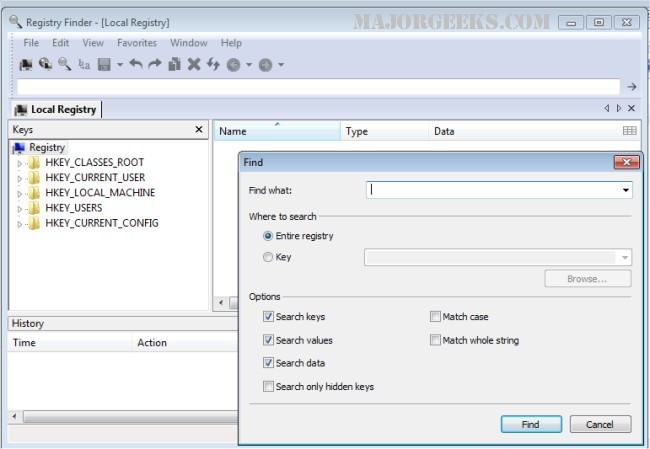Screen dimensions: 650x449
Task: Click the Delete X toolbar icon
Action: click(194, 65)
